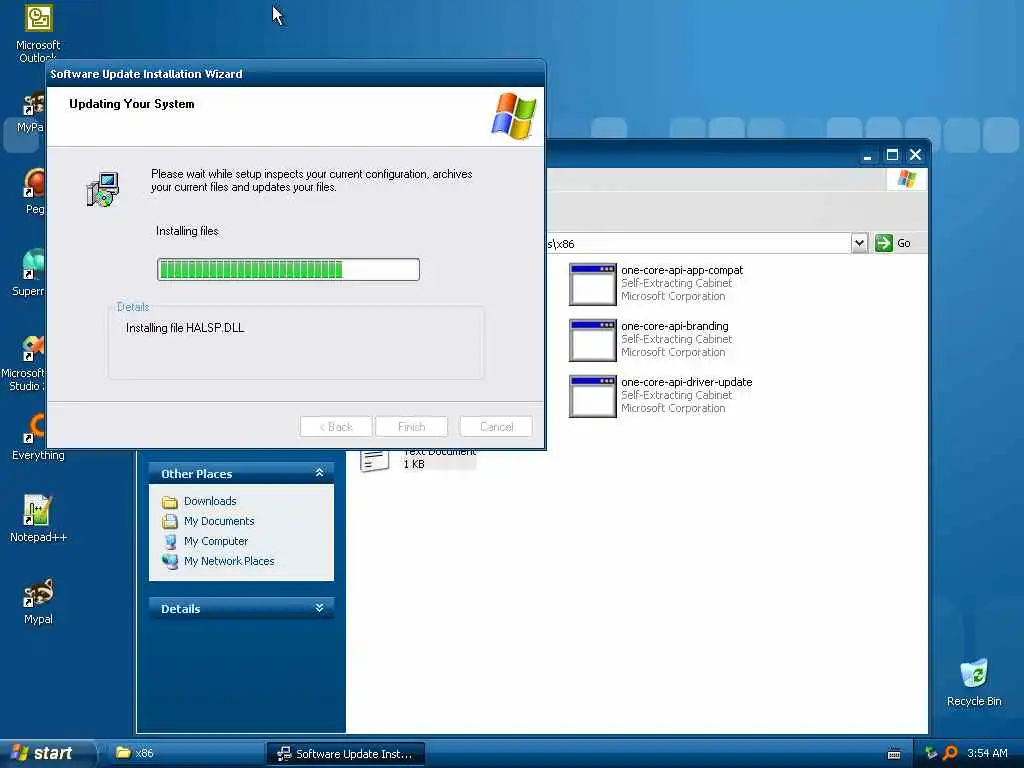Screen dimensions: 1024x768
Task: Switch to Software Update Inst... taskbar button
Action: [345, 754]
